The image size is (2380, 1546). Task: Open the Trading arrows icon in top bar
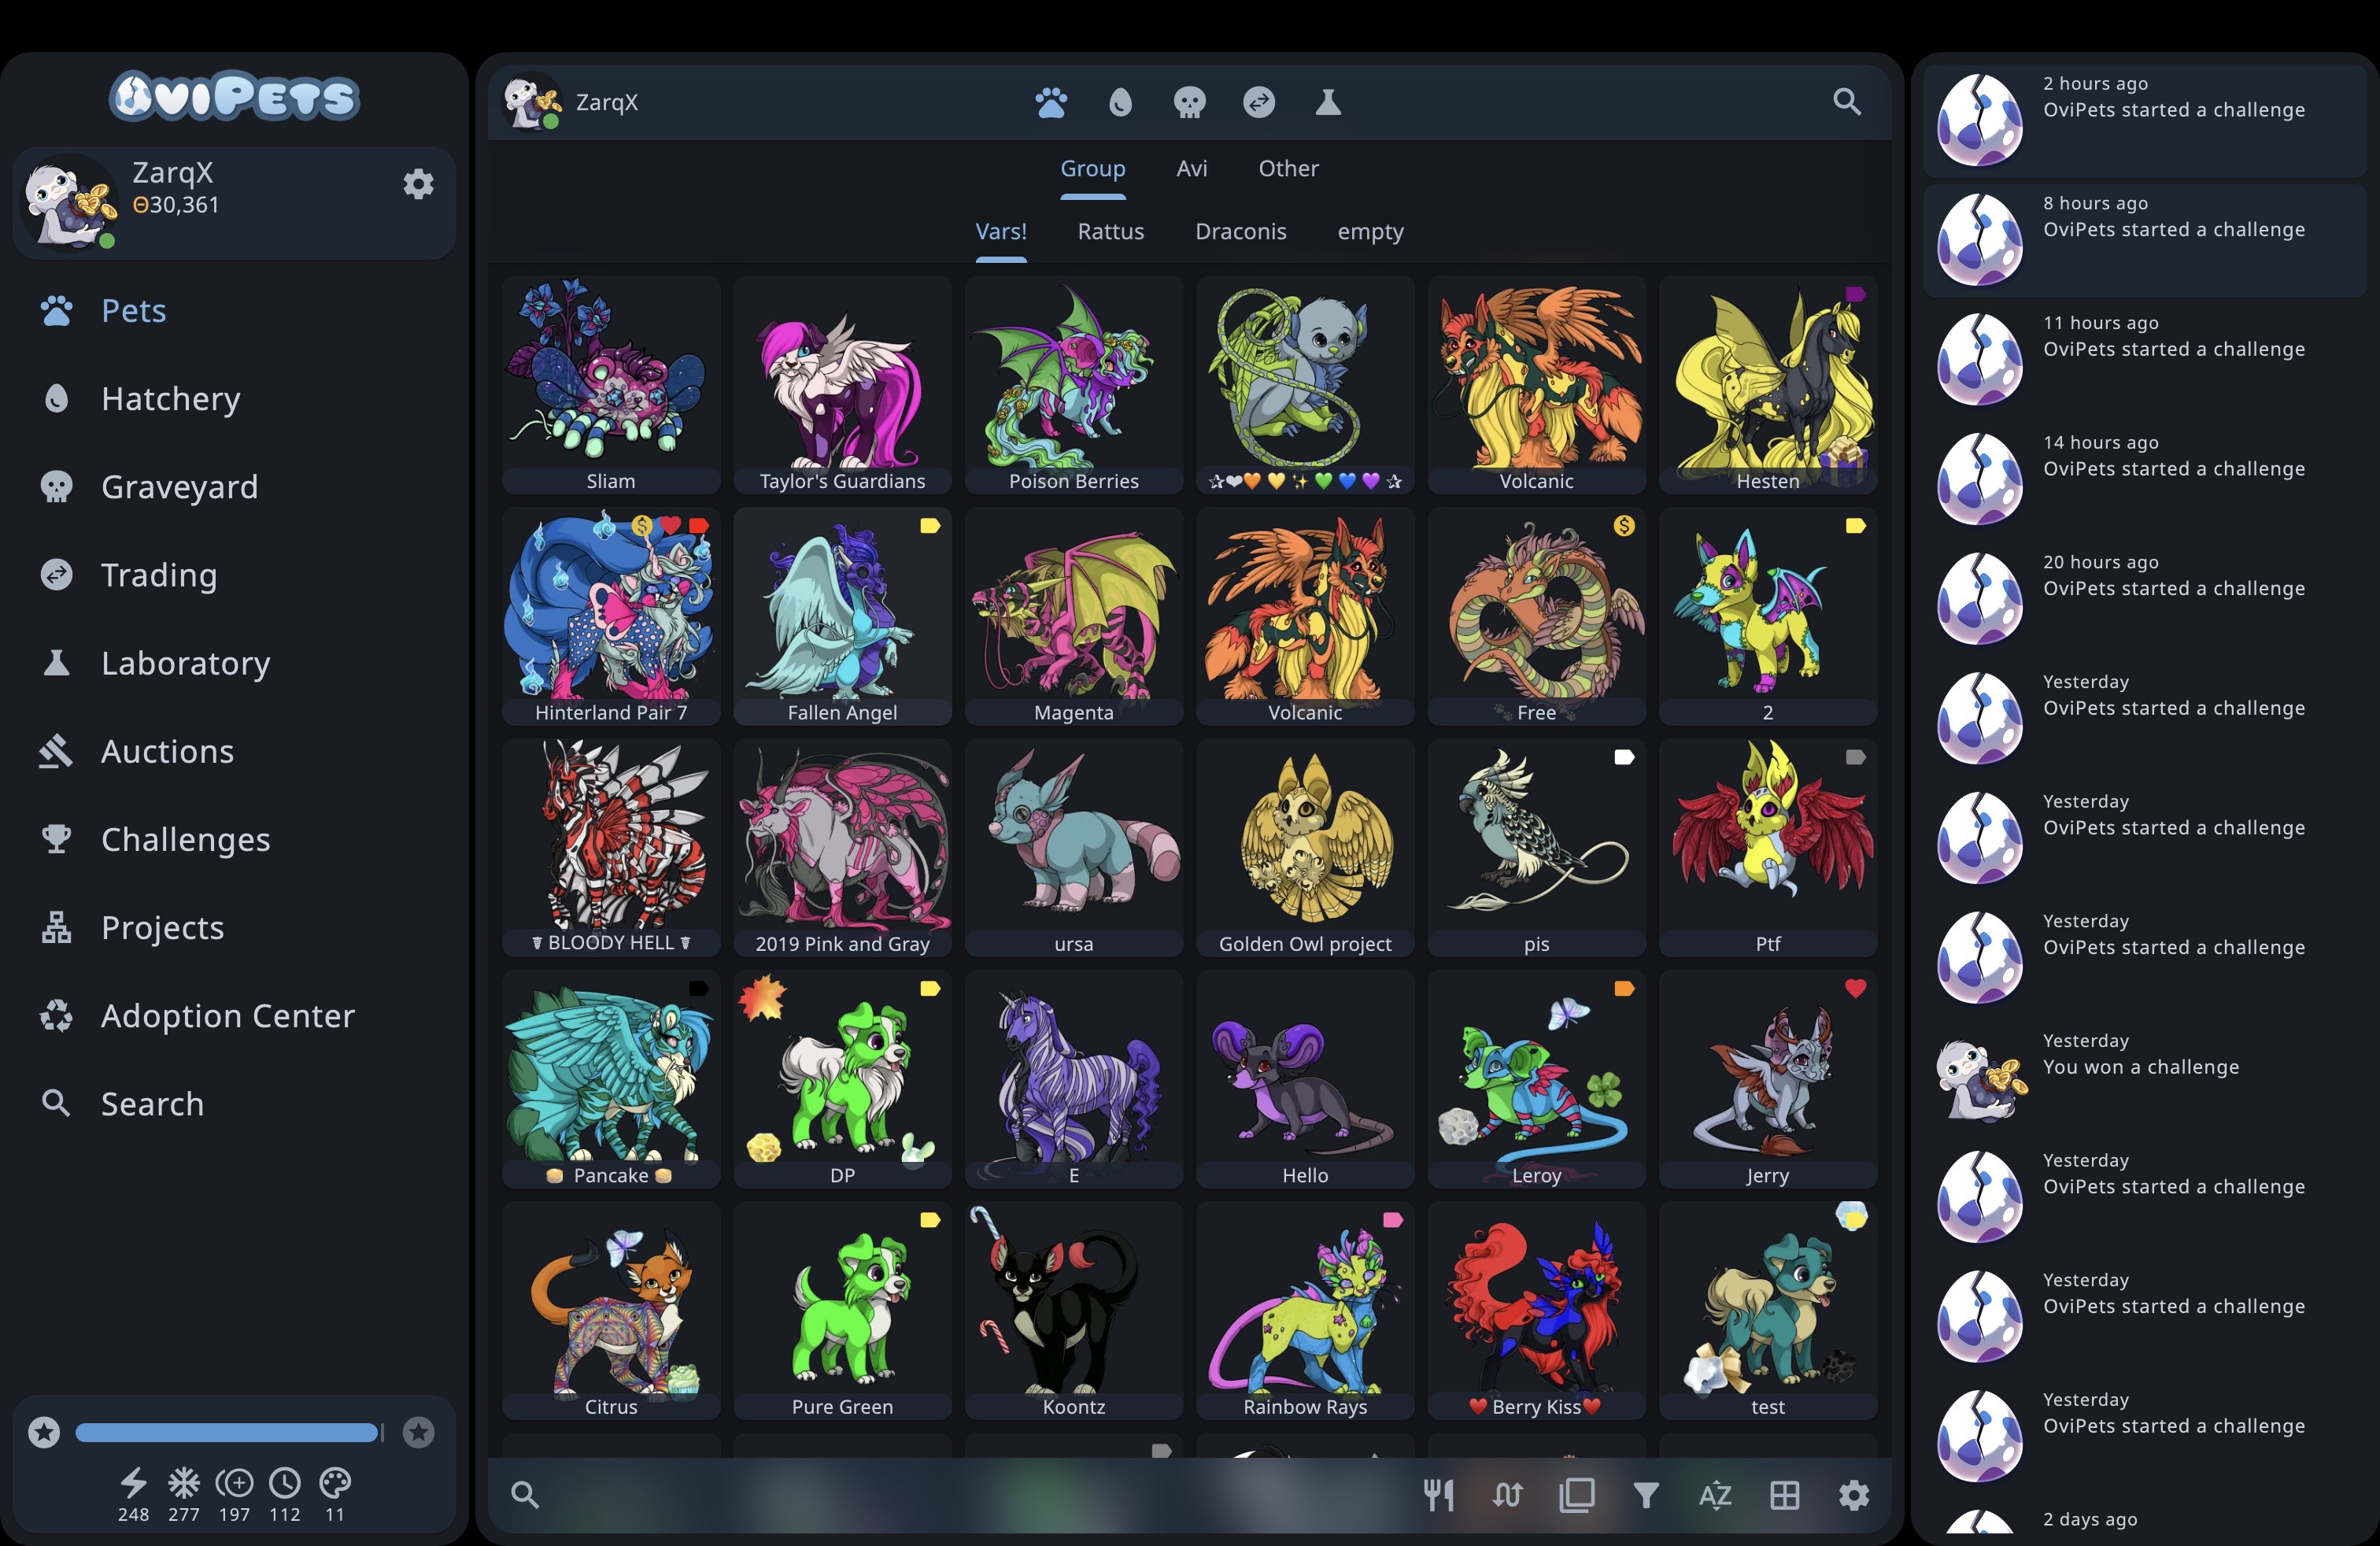[x=1259, y=102]
